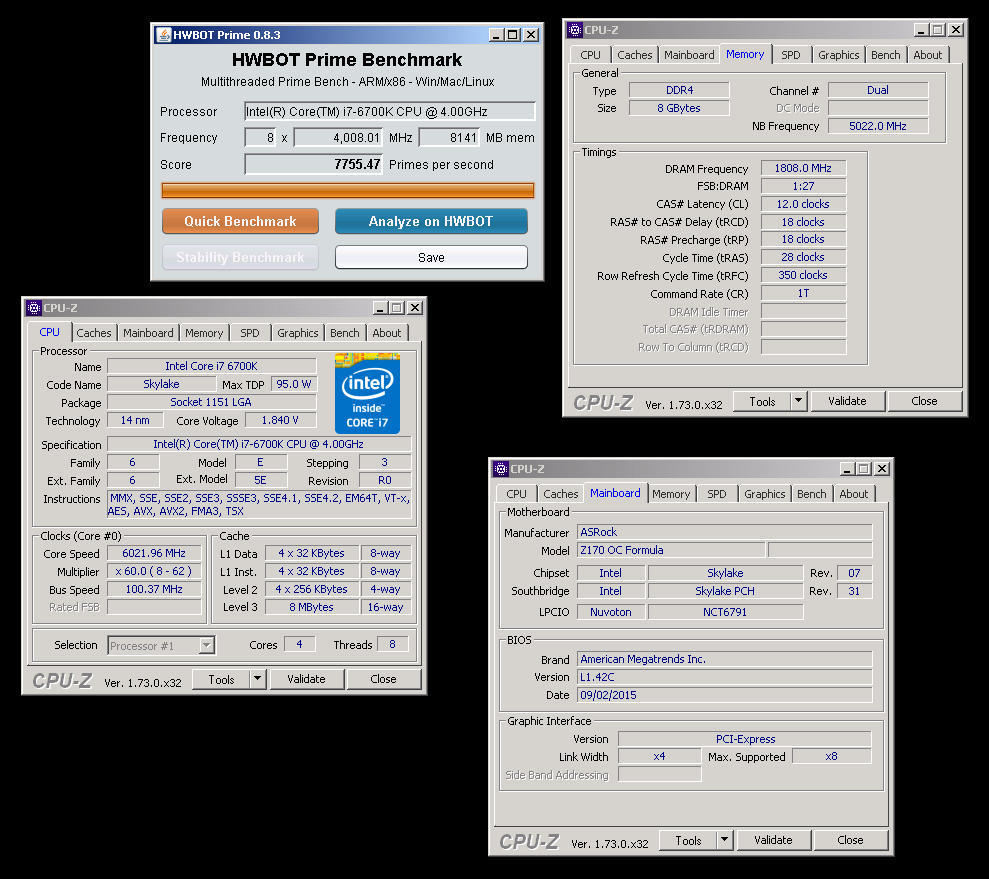Go to CPU tab in Mainboard window

point(516,494)
